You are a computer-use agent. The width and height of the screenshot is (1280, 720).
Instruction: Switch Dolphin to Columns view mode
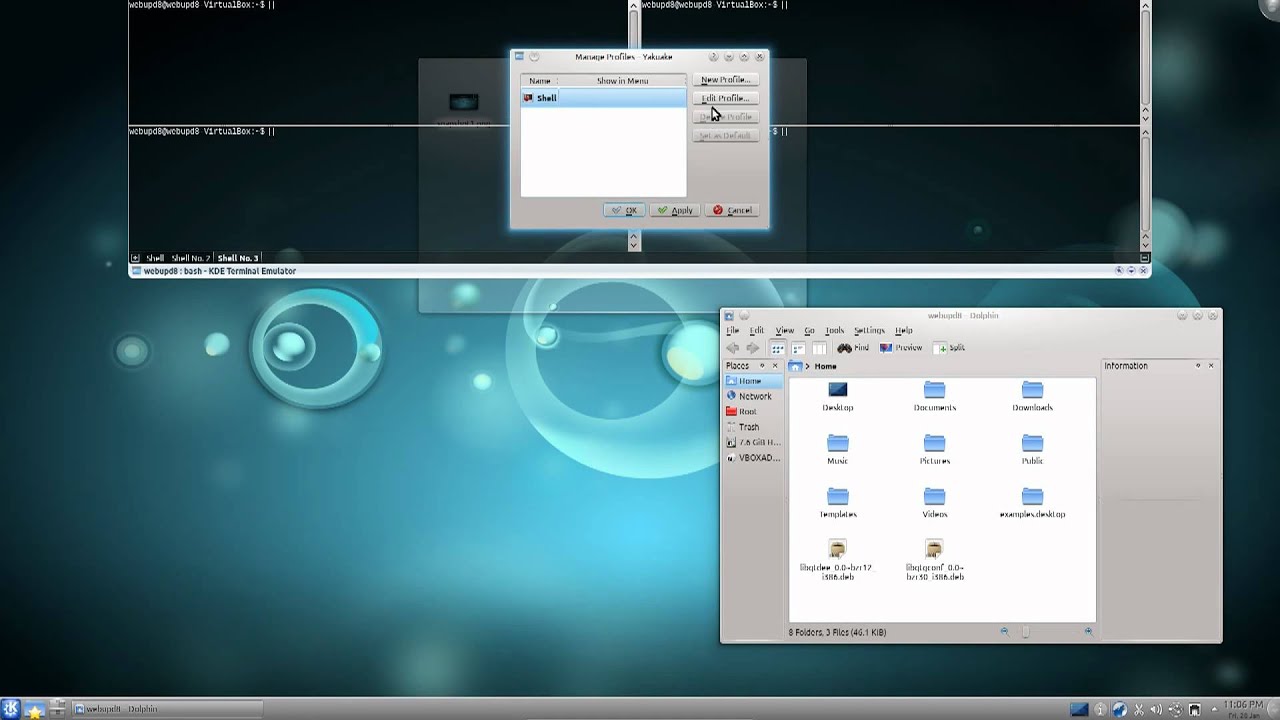click(819, 348)
